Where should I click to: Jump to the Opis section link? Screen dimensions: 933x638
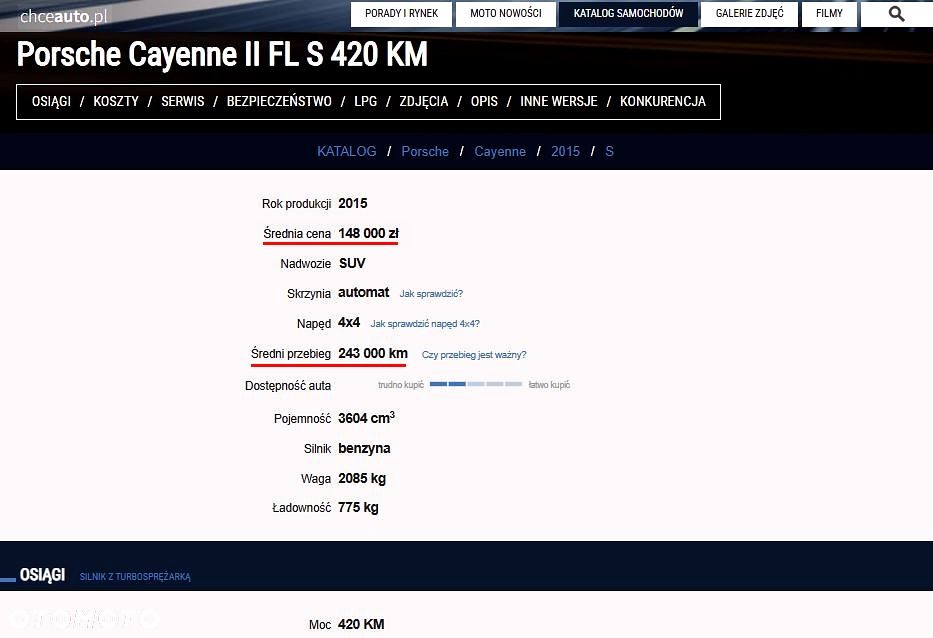click(x=484, y=102)
